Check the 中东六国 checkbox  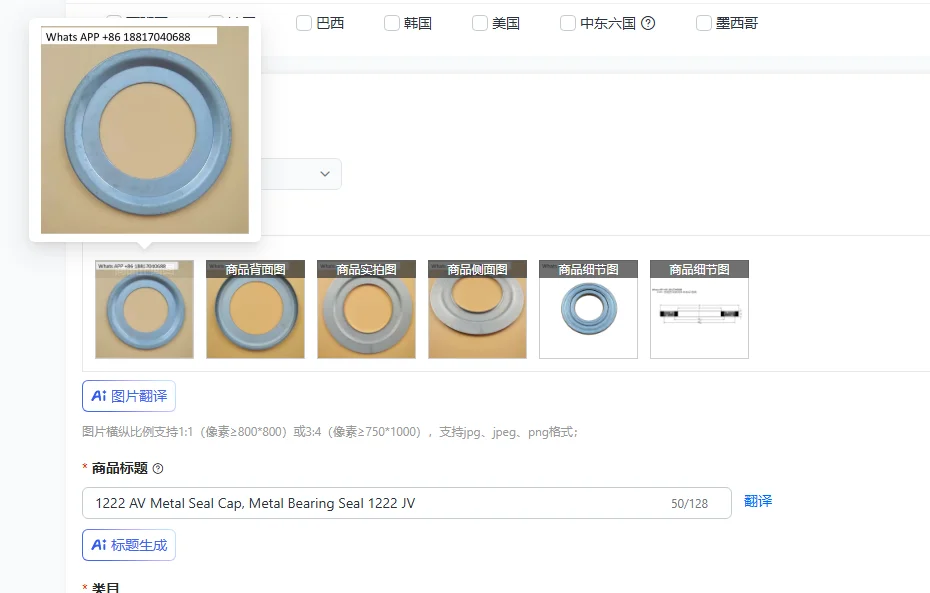pyautogui.click(x=568, y=22)
